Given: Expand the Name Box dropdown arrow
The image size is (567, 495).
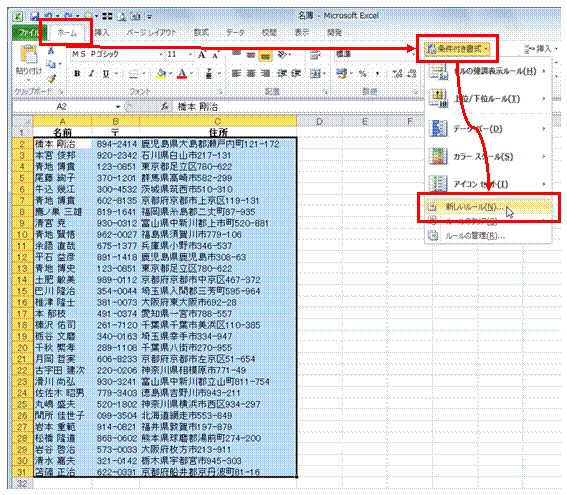Looking at the screenshot, I should (x=118, y=107).
